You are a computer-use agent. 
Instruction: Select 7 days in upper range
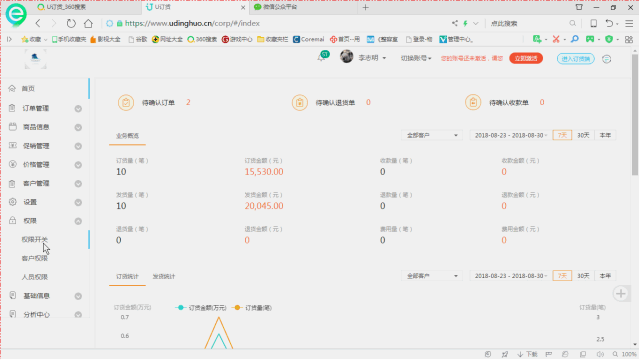562,135
